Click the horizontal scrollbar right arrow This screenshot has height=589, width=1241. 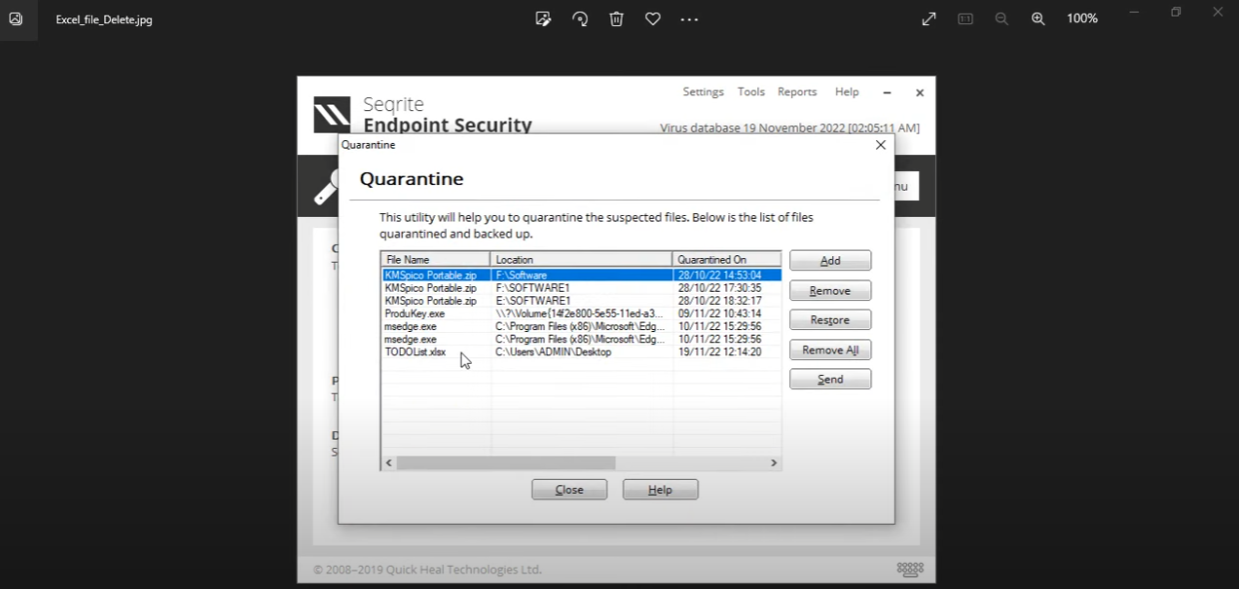pyautogui.click(x=773, y=463)
